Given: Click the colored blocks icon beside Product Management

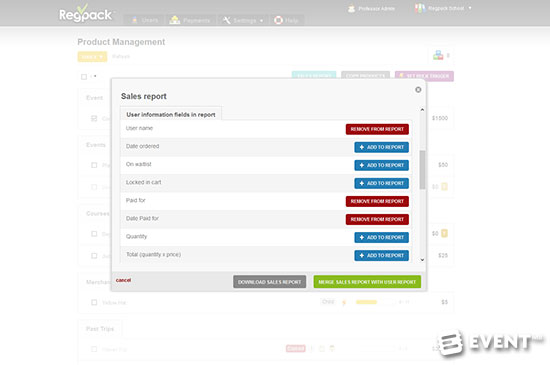Looking at the screenshot, I should pyautogui.click(x=438, y=55).
